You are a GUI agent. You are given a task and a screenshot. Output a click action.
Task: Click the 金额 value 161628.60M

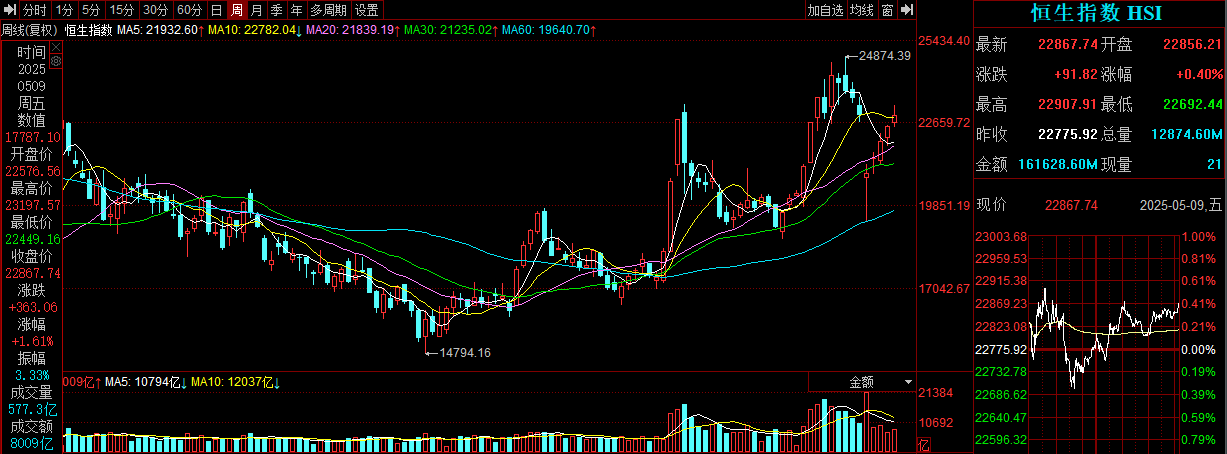coord(1056,163)
